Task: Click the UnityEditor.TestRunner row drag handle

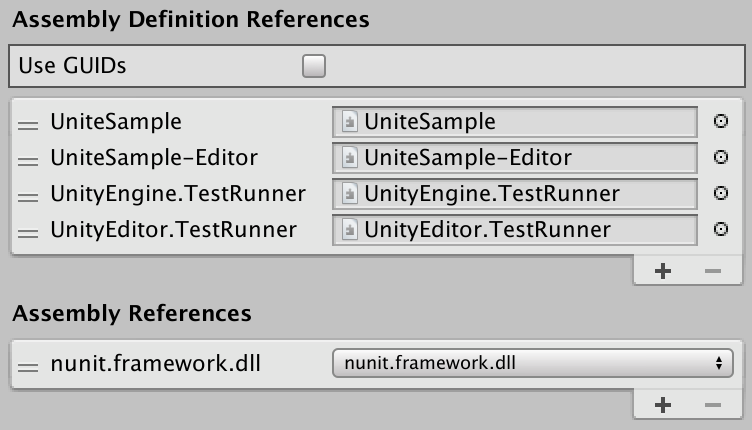Action: [x=28, y=233]
